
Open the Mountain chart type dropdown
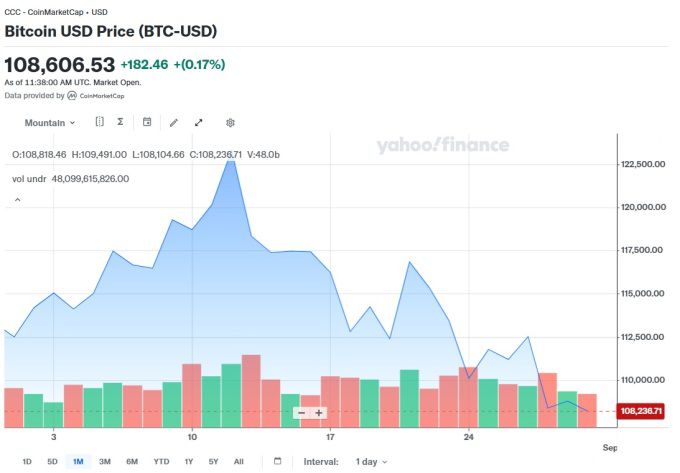point(49,122)
